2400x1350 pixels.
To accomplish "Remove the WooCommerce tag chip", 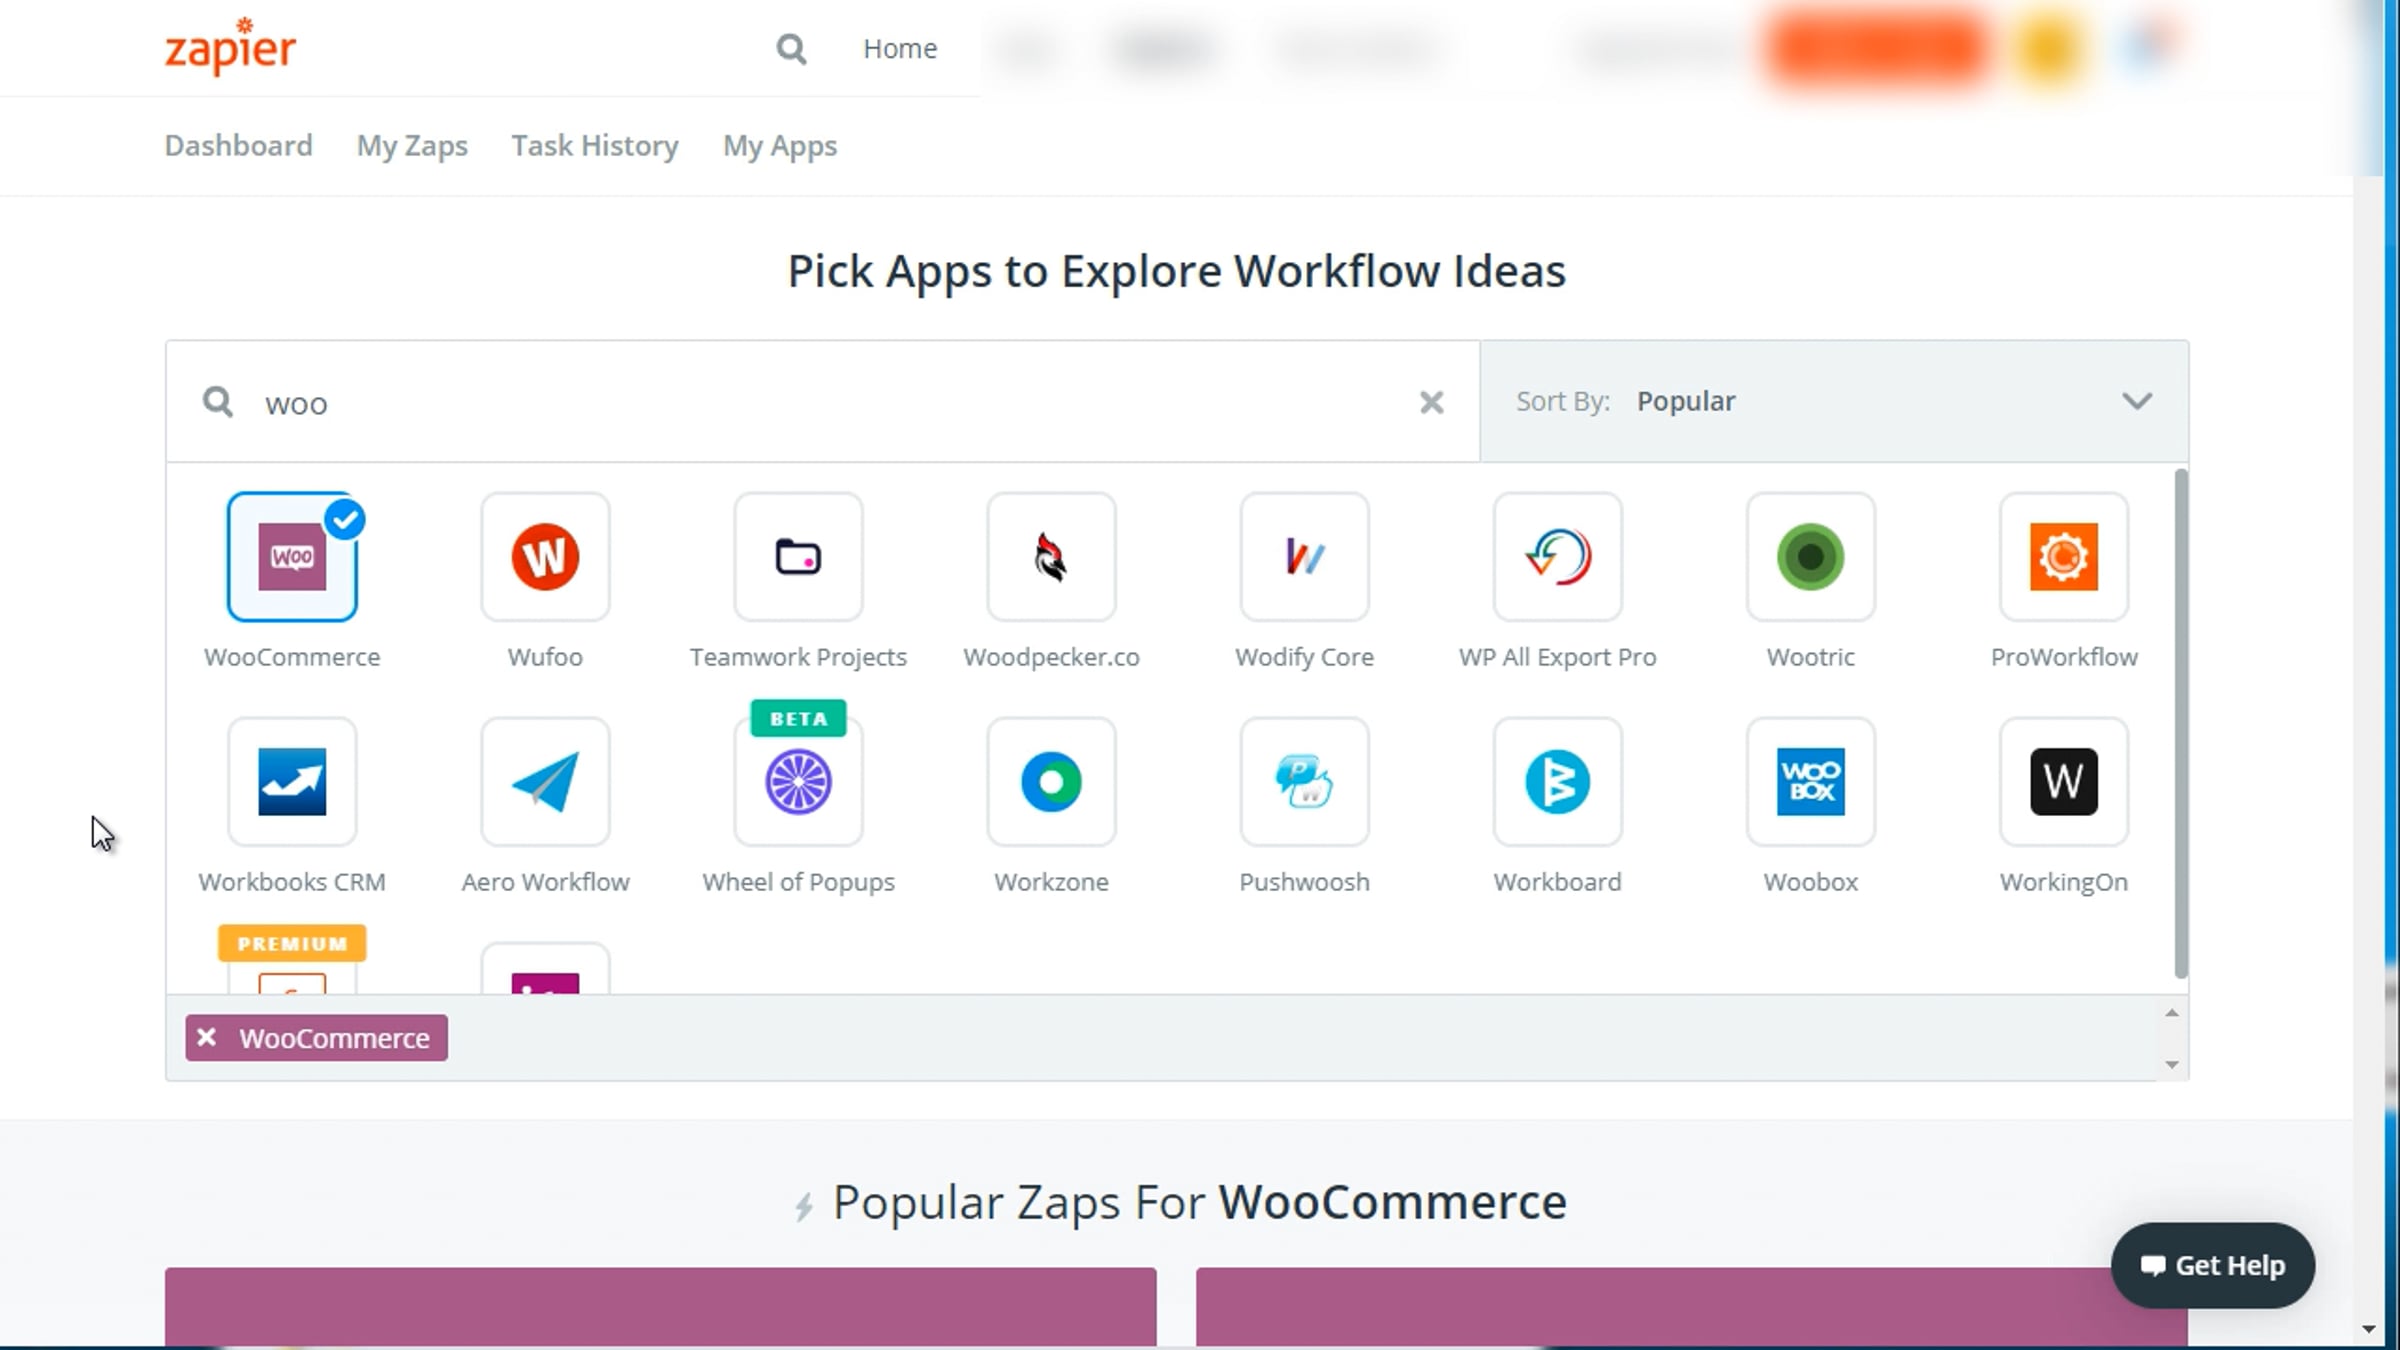I will click(207, 1038).
